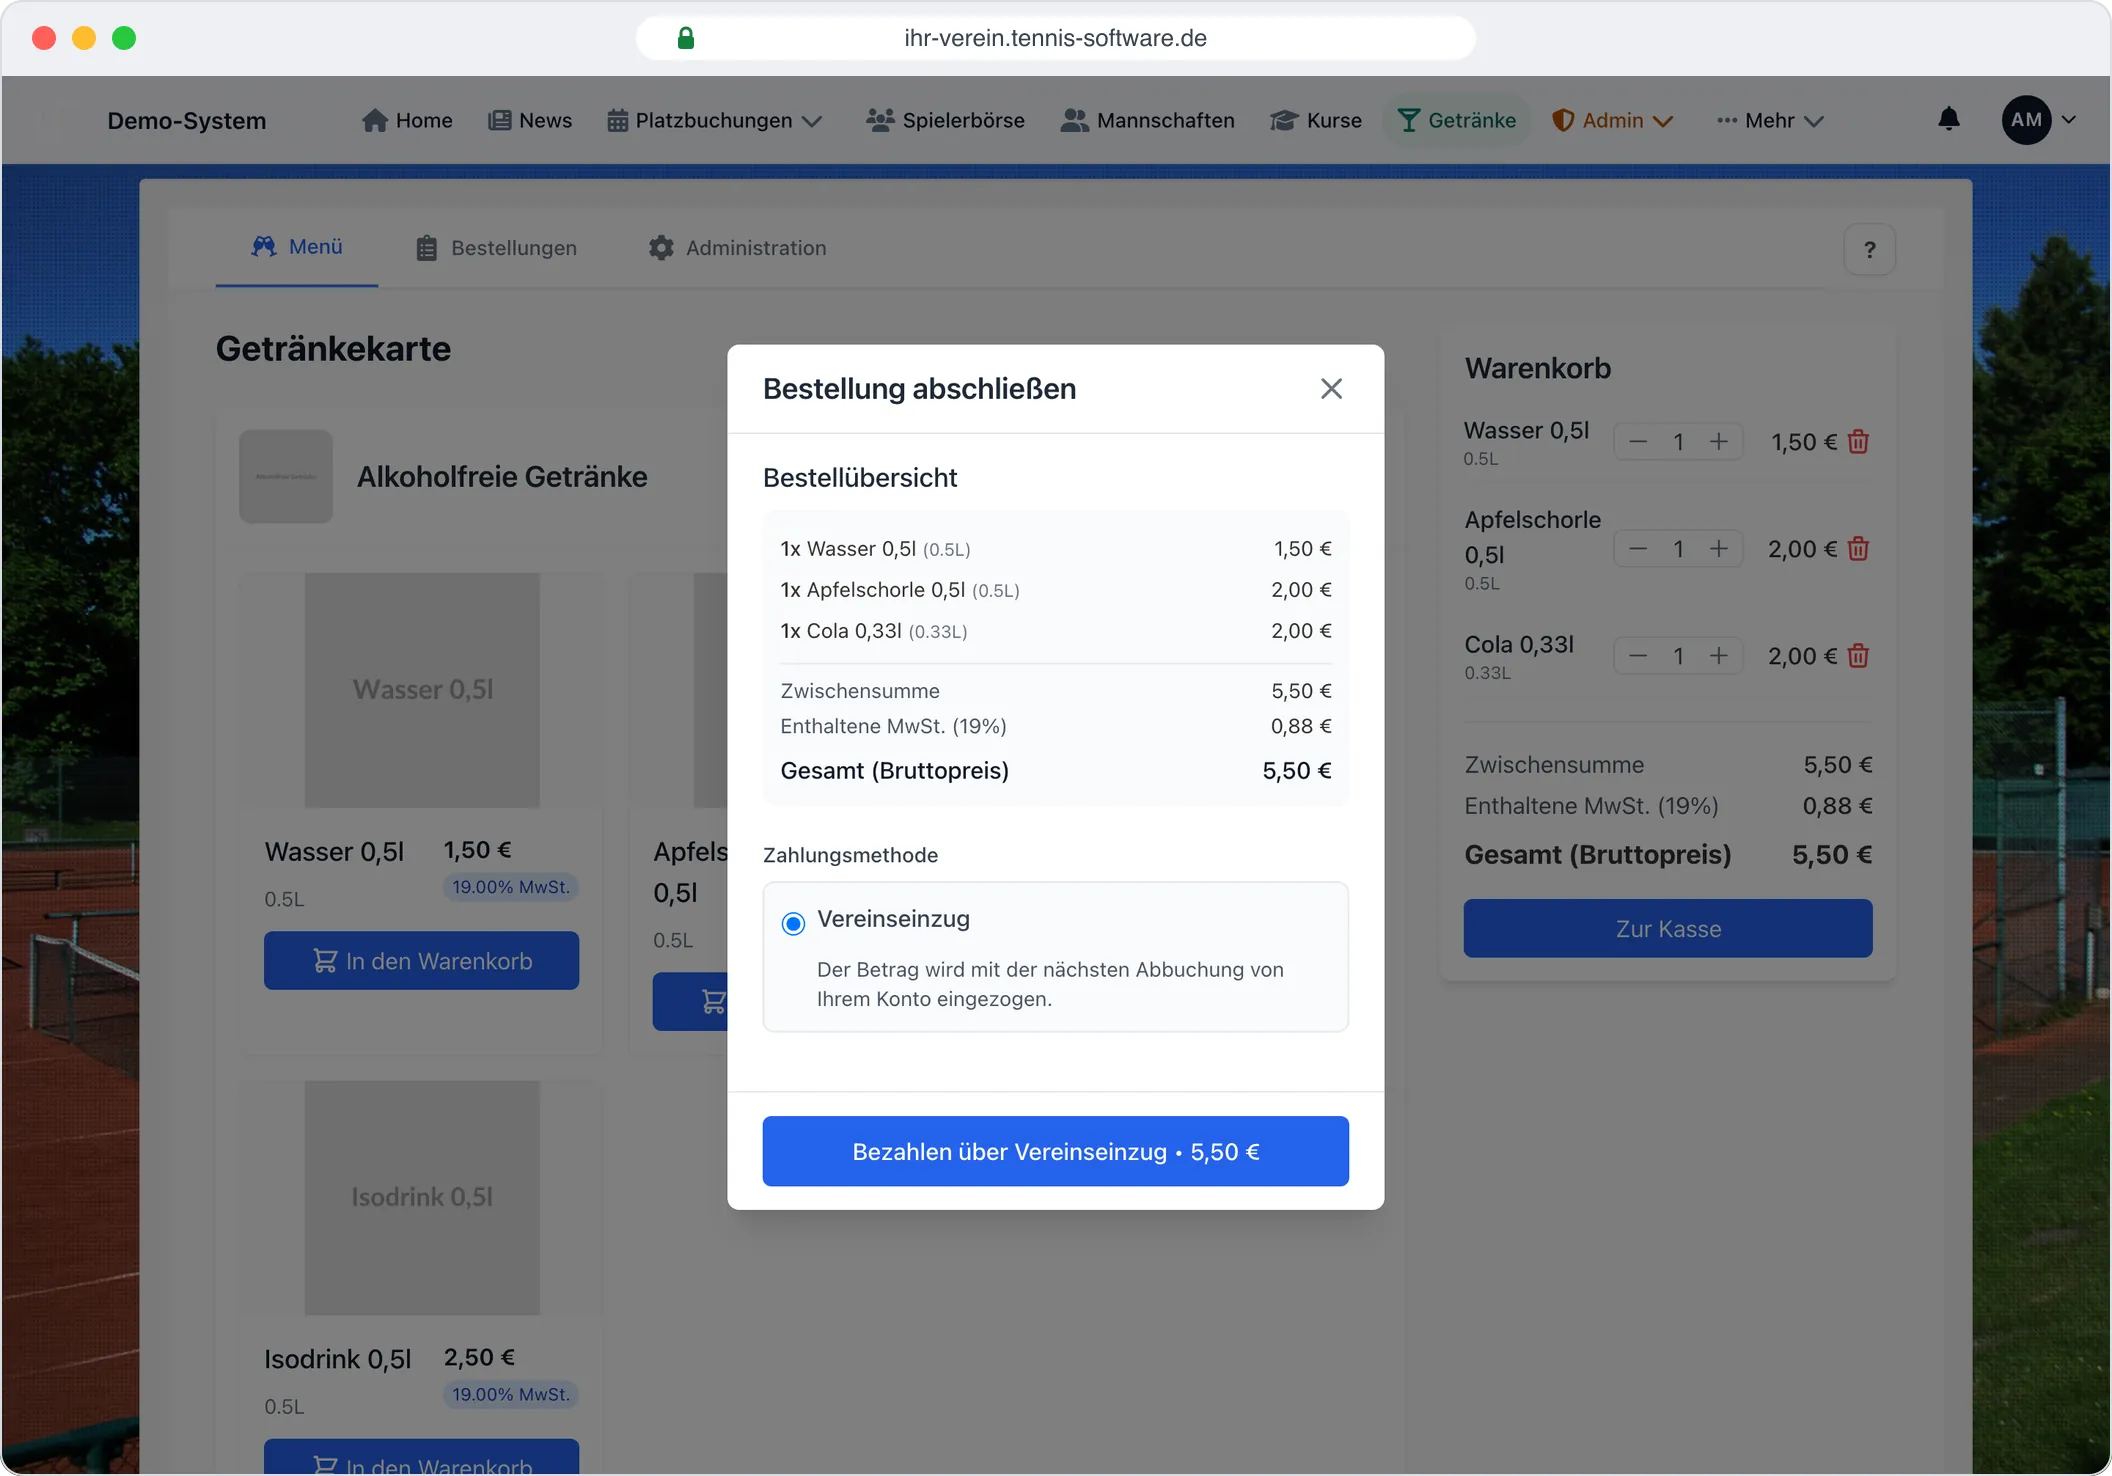Close the Bestellung abschließen dialog
The image size is (2112, 1476).
1331,389
